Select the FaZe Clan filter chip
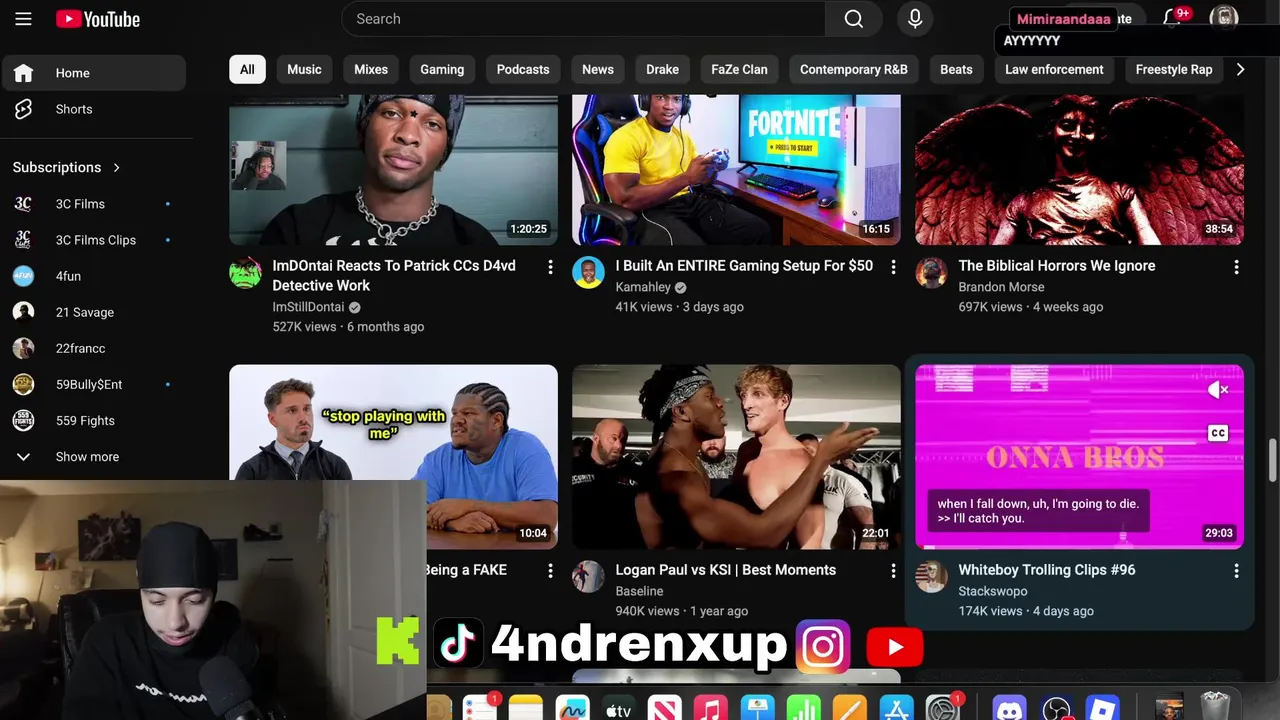 739,69
